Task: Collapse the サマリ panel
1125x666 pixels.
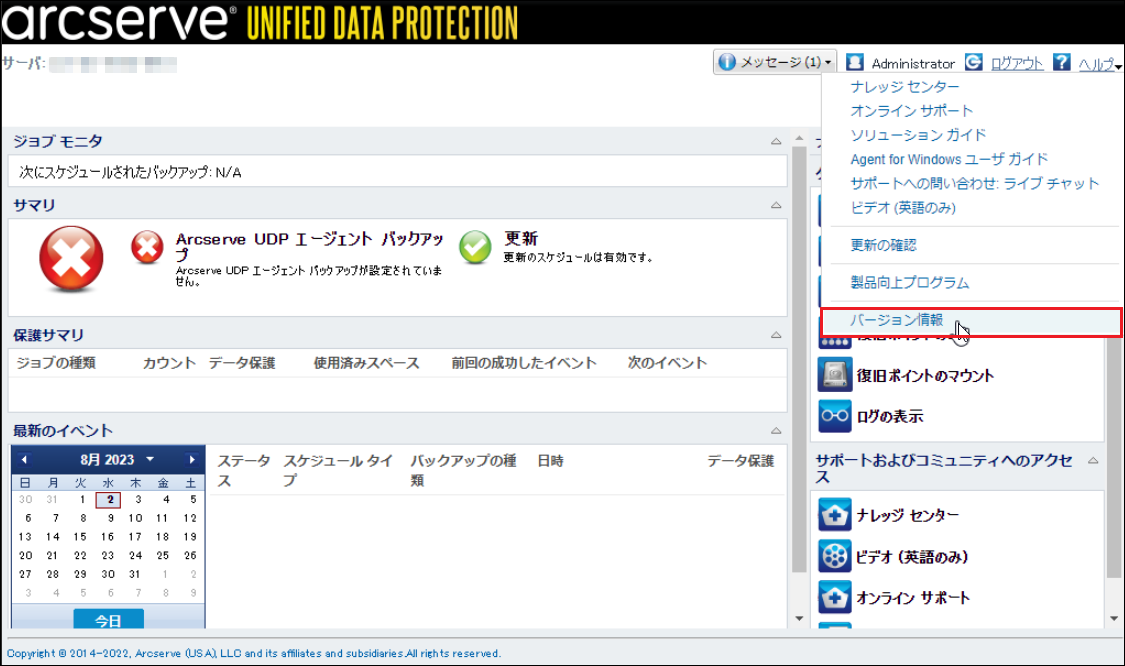Action: [776, 205]
